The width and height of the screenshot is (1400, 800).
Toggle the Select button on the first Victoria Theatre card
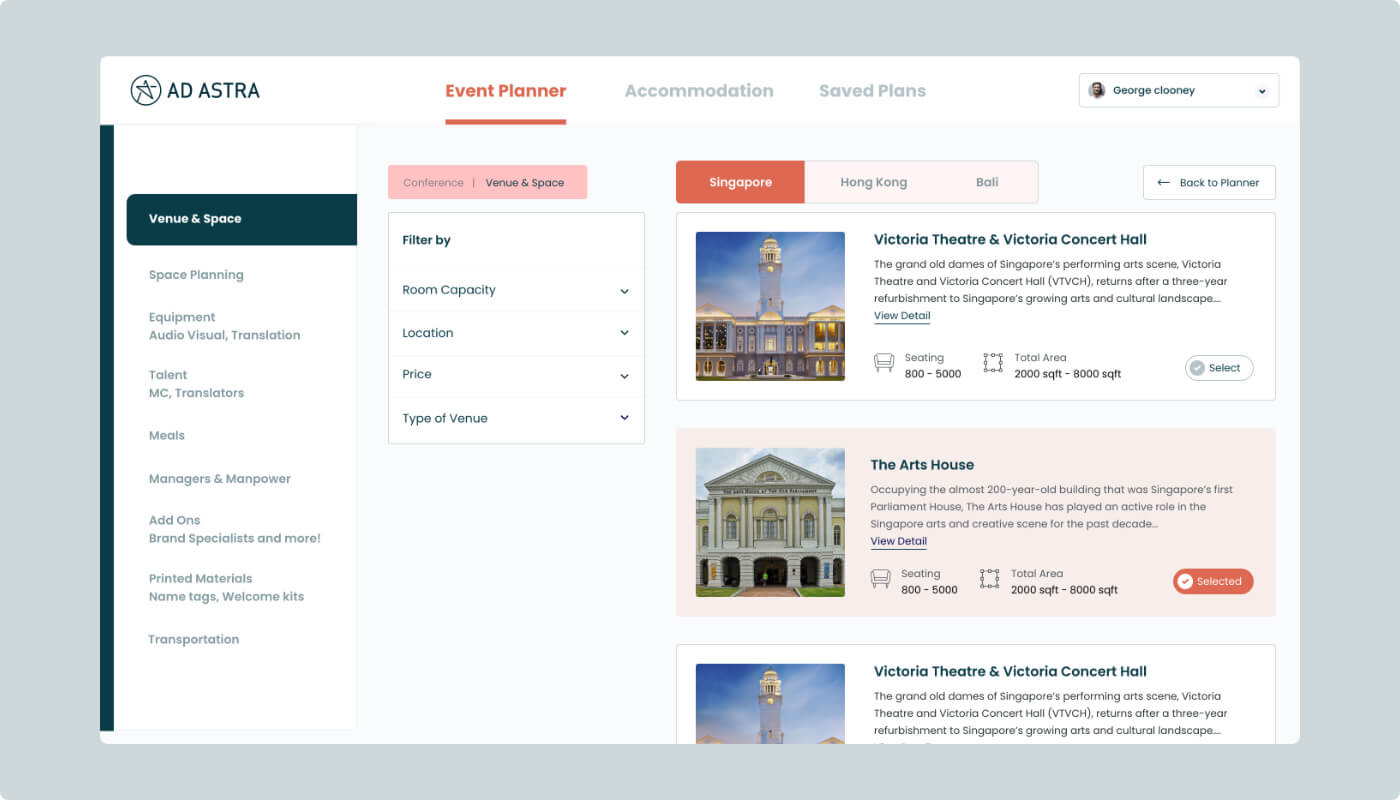(x=1219, y=368)
